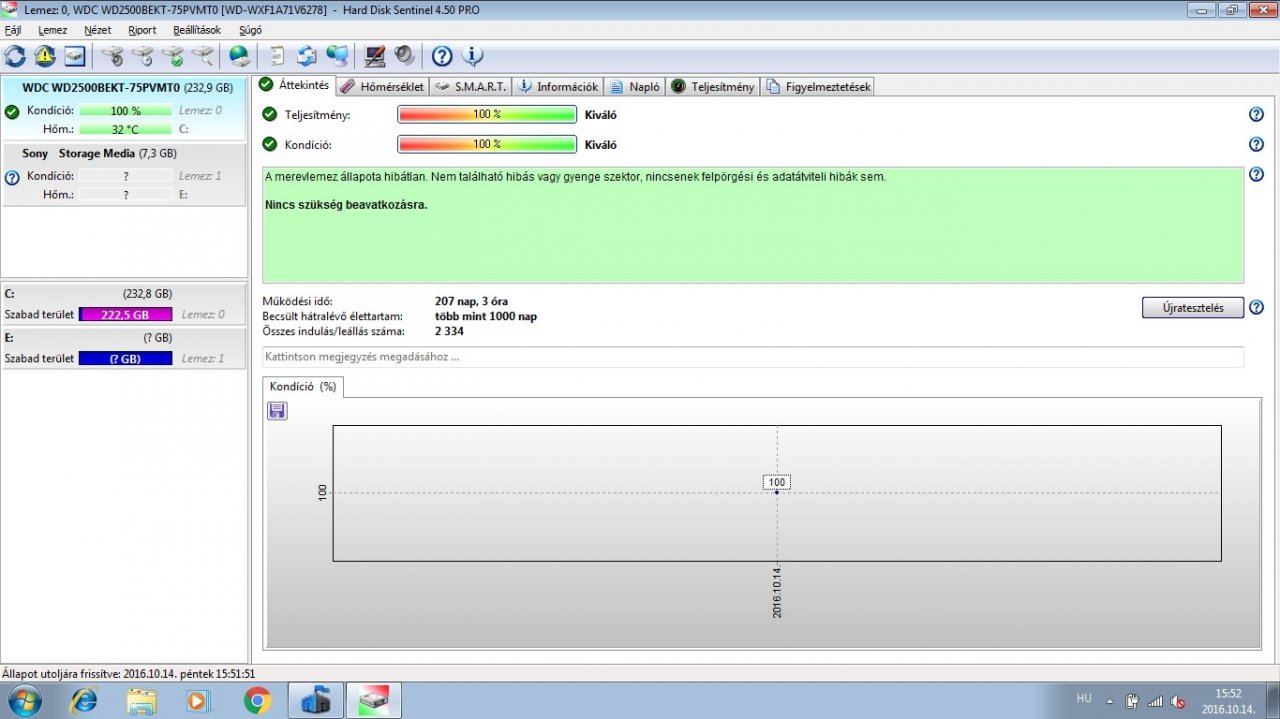This screenshot has height=719, width=1280.
Task: Click the green status message panel
Action: (753, 225)
